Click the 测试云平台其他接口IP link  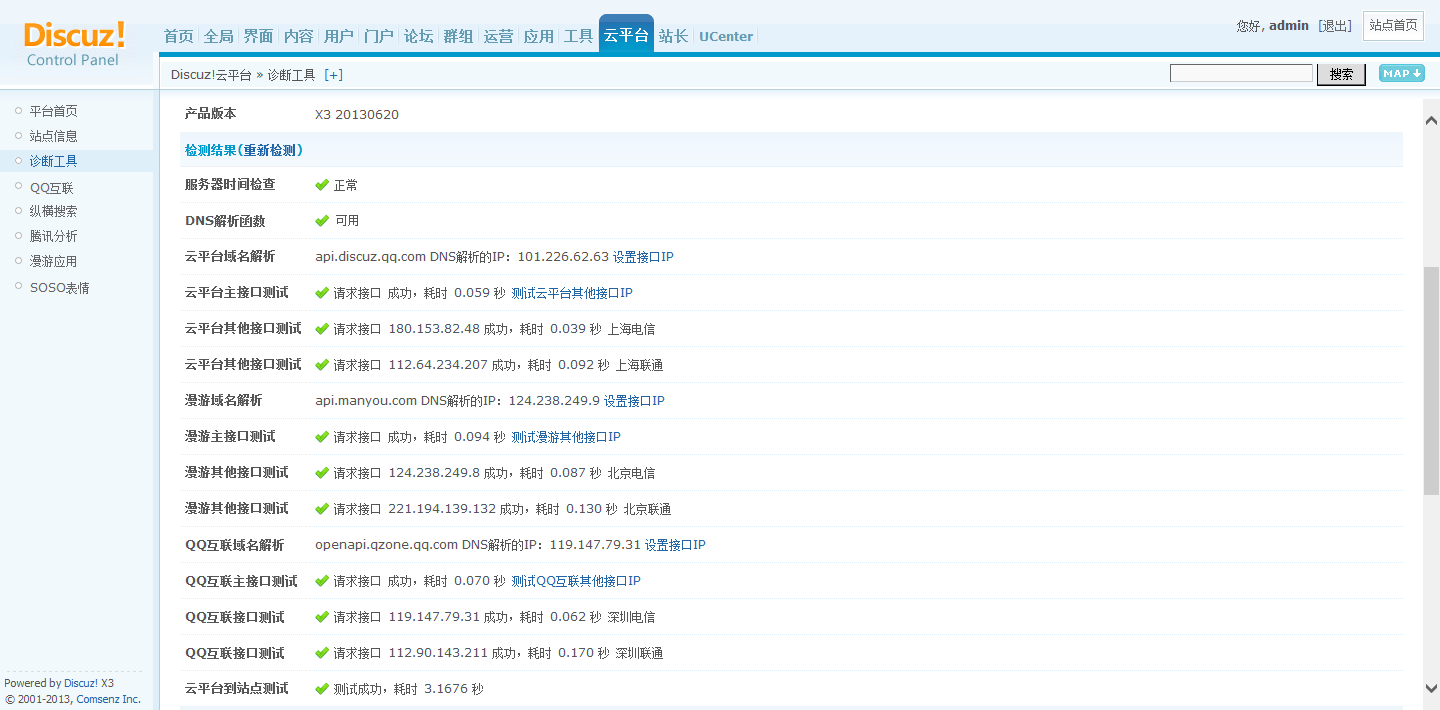click(x=572, y=293)
